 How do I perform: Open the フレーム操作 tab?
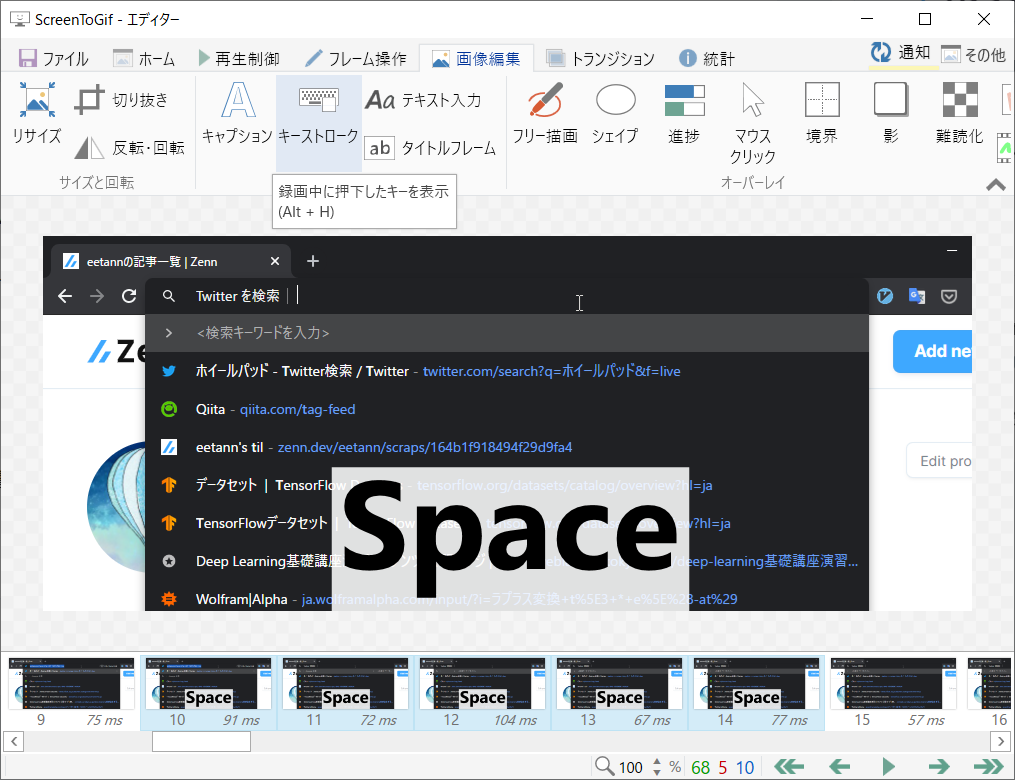click(x=355, y=59)
